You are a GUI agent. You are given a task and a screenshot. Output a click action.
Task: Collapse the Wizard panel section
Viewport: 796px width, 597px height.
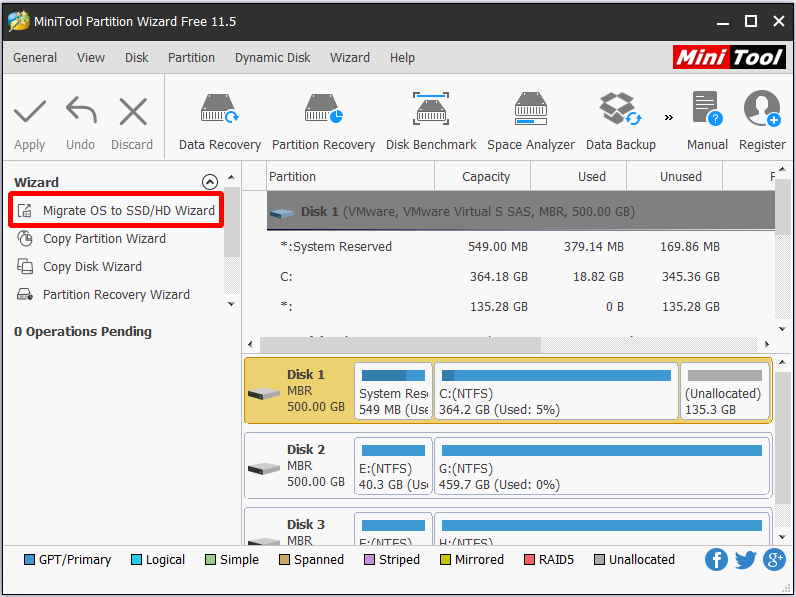coord(210,182)
